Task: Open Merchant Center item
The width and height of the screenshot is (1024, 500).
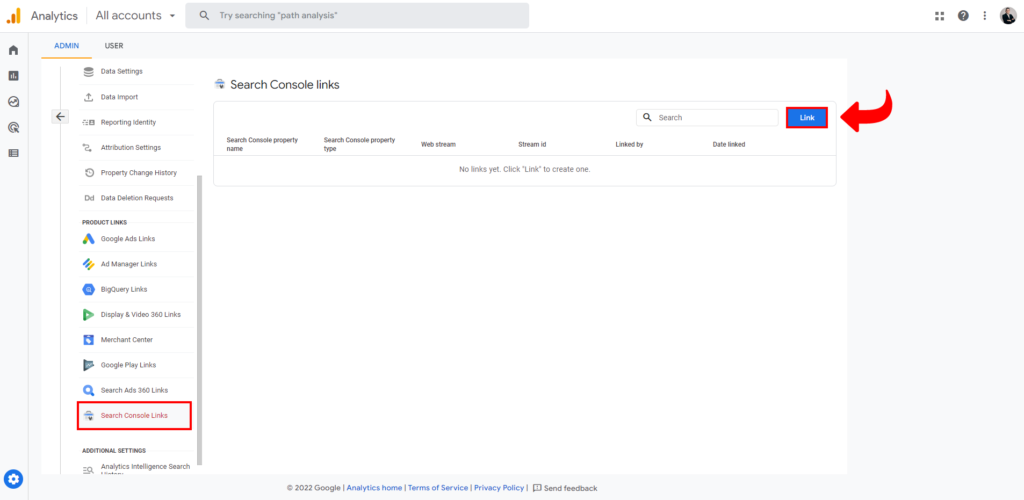Action: 127,340
